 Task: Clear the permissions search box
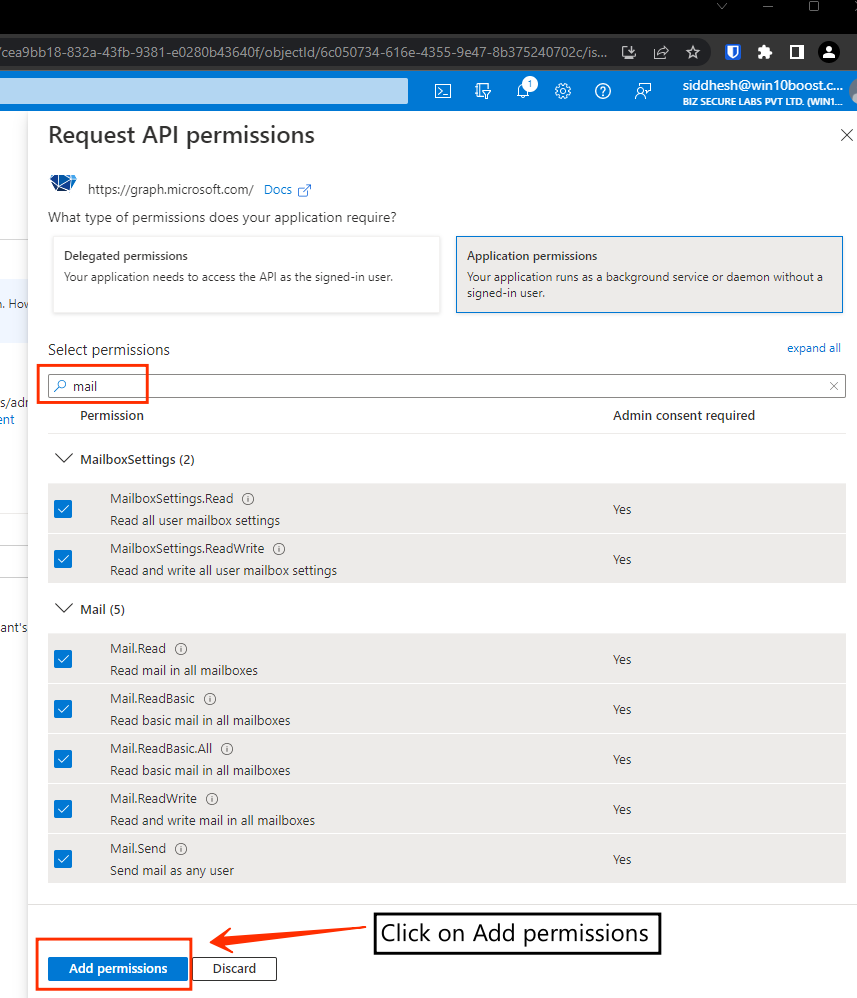pyautogui.click(x=834, y=386)
